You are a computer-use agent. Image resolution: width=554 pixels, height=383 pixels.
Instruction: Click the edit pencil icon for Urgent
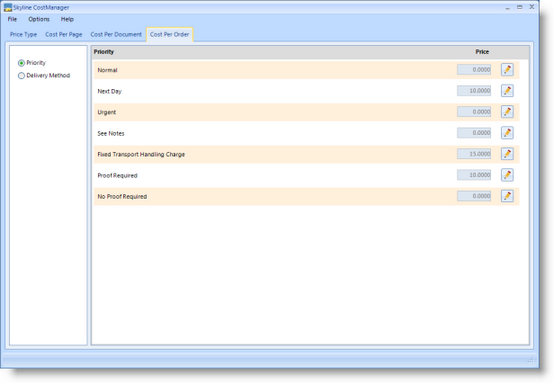point(507,112)
